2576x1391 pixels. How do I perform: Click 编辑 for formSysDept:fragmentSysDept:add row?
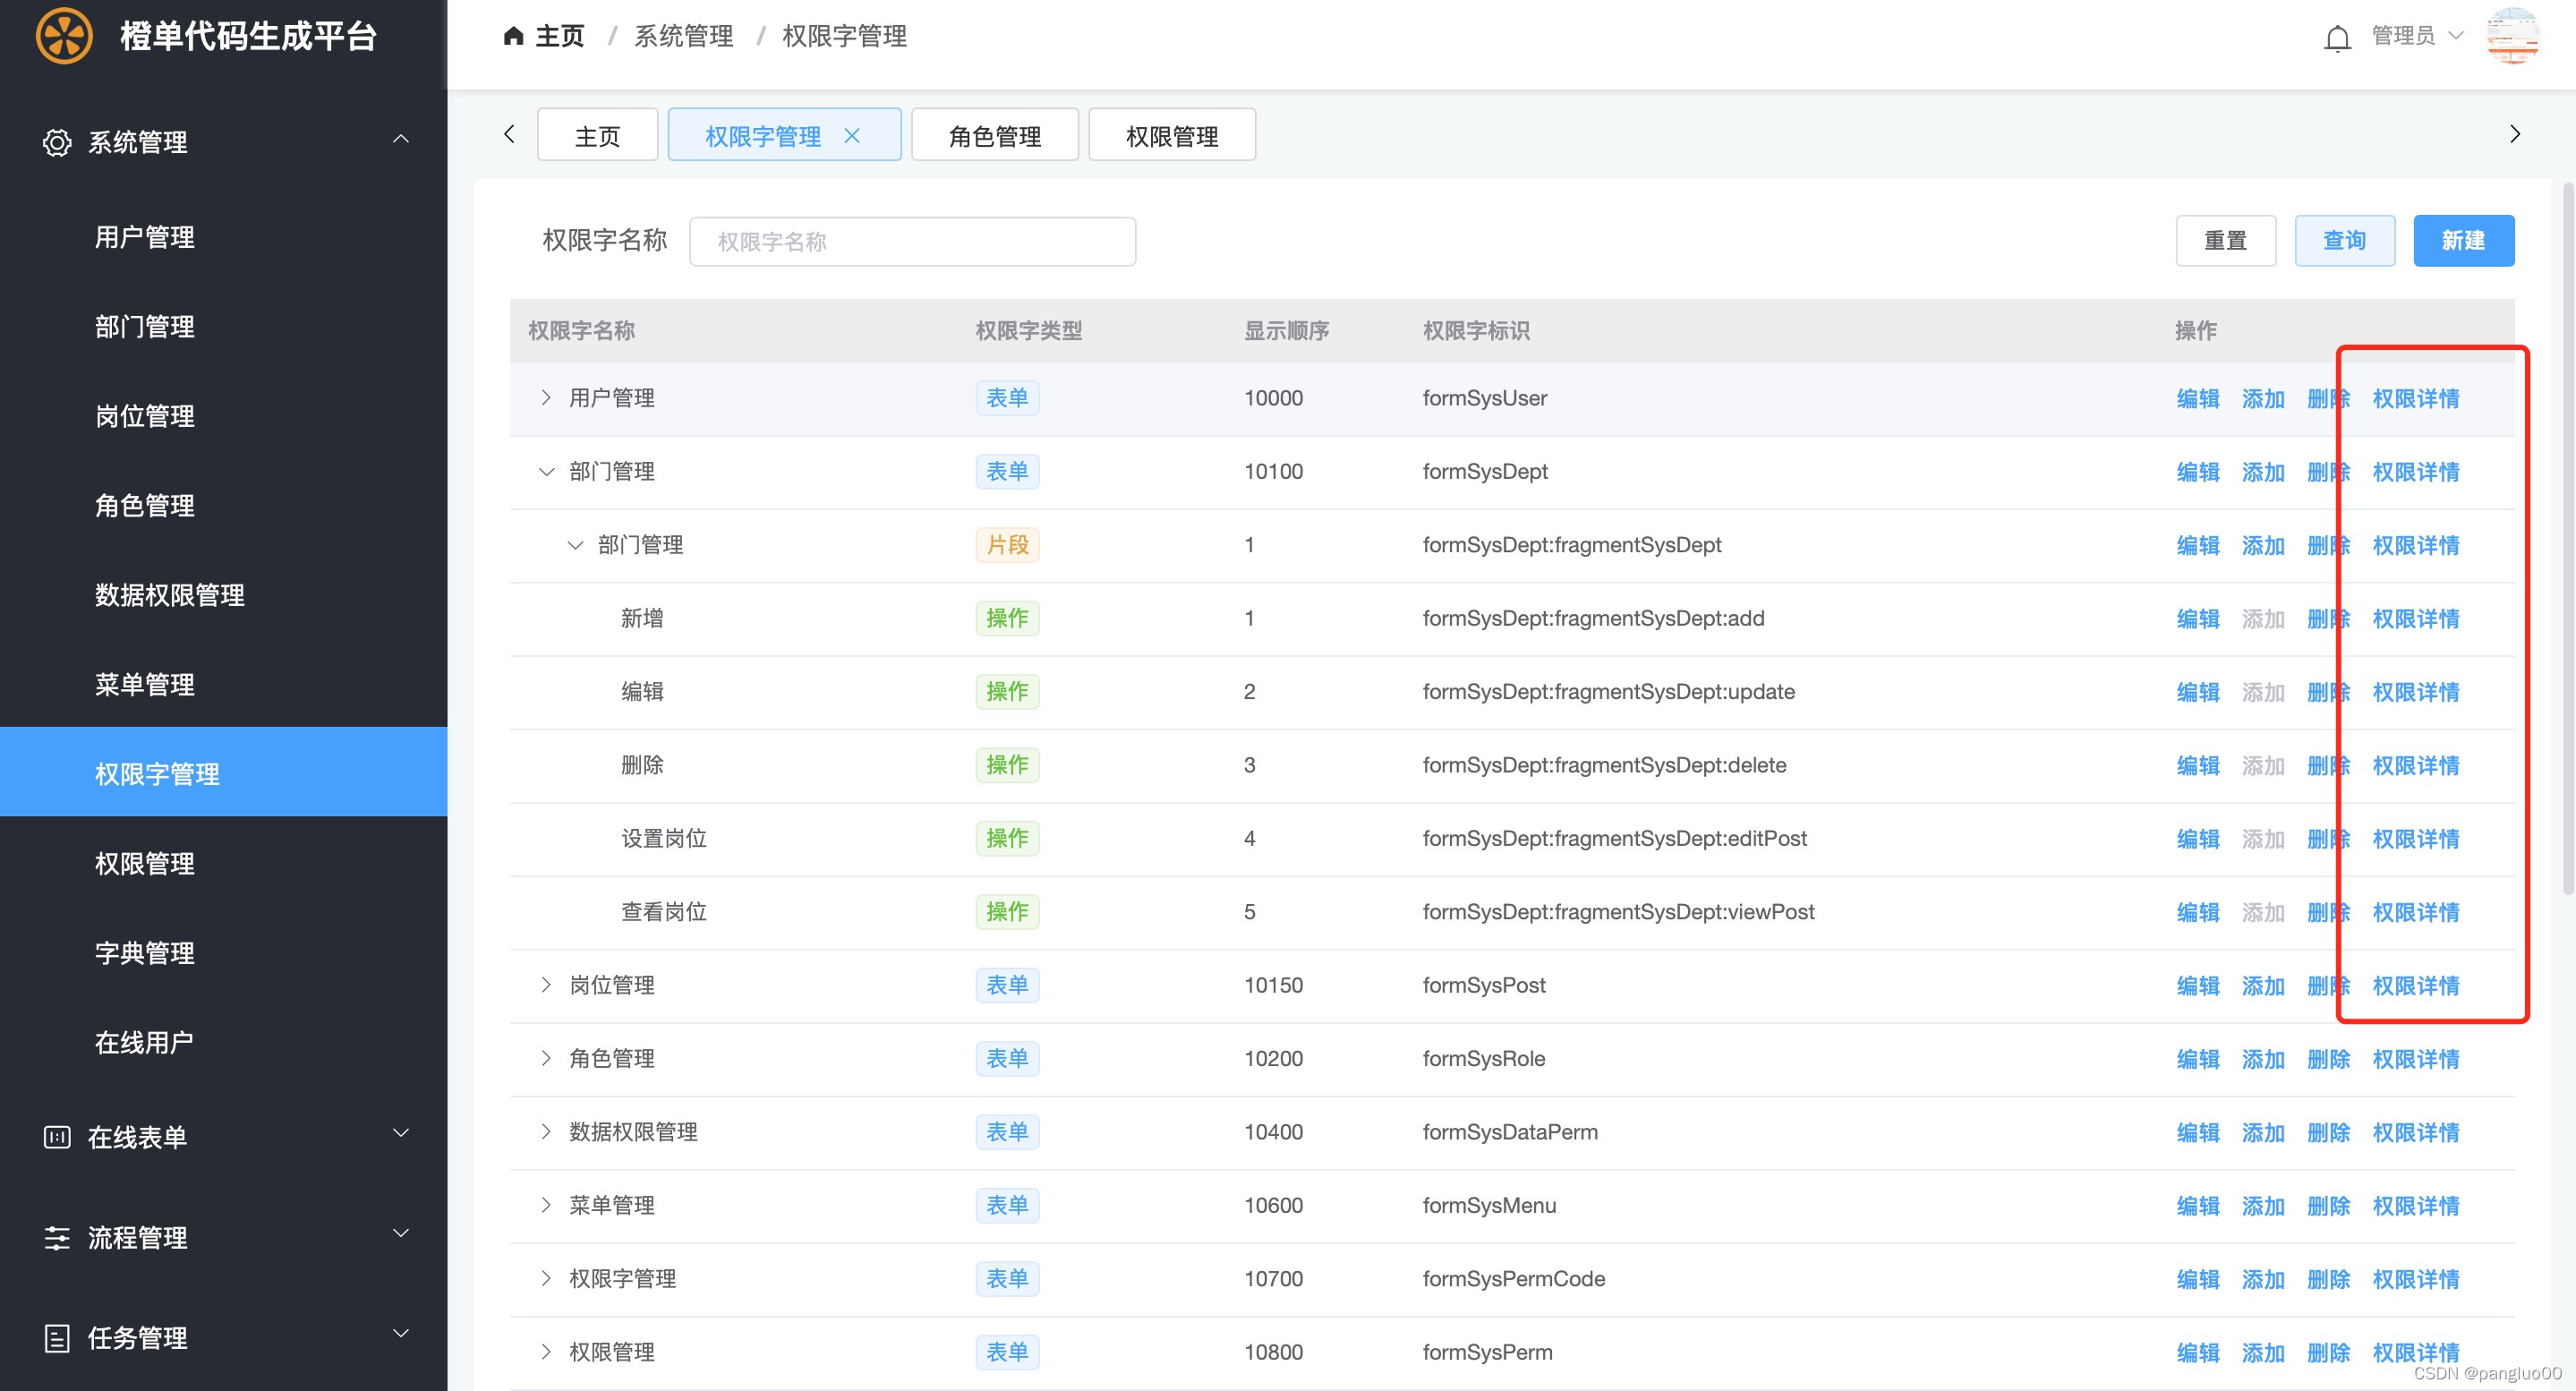click(x=2198, y=618)
